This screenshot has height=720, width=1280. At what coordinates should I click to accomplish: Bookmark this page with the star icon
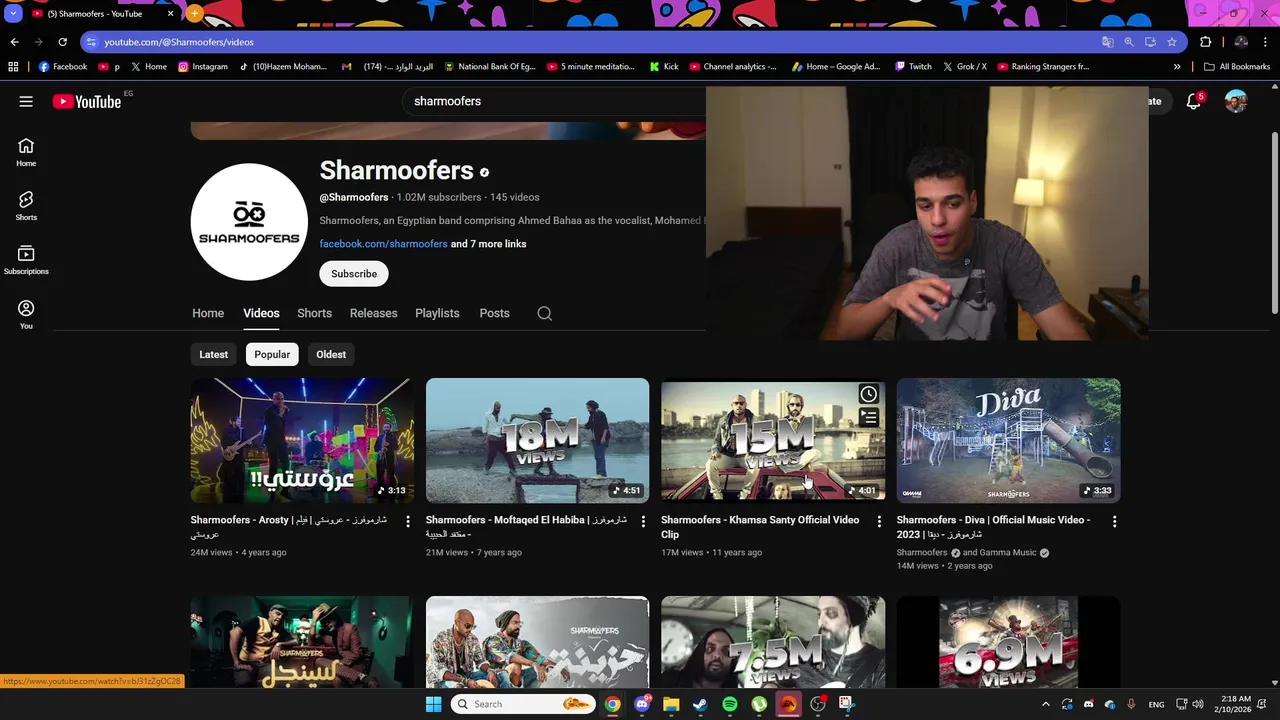tap(1171, 42)
